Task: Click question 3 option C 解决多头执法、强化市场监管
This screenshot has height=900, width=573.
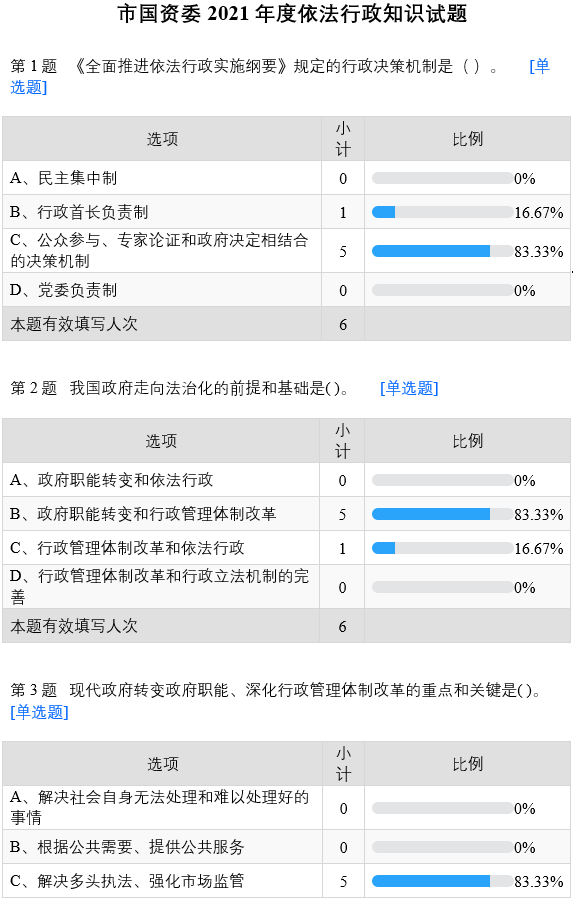Action: pyautogui.click(x=127, y=881)
